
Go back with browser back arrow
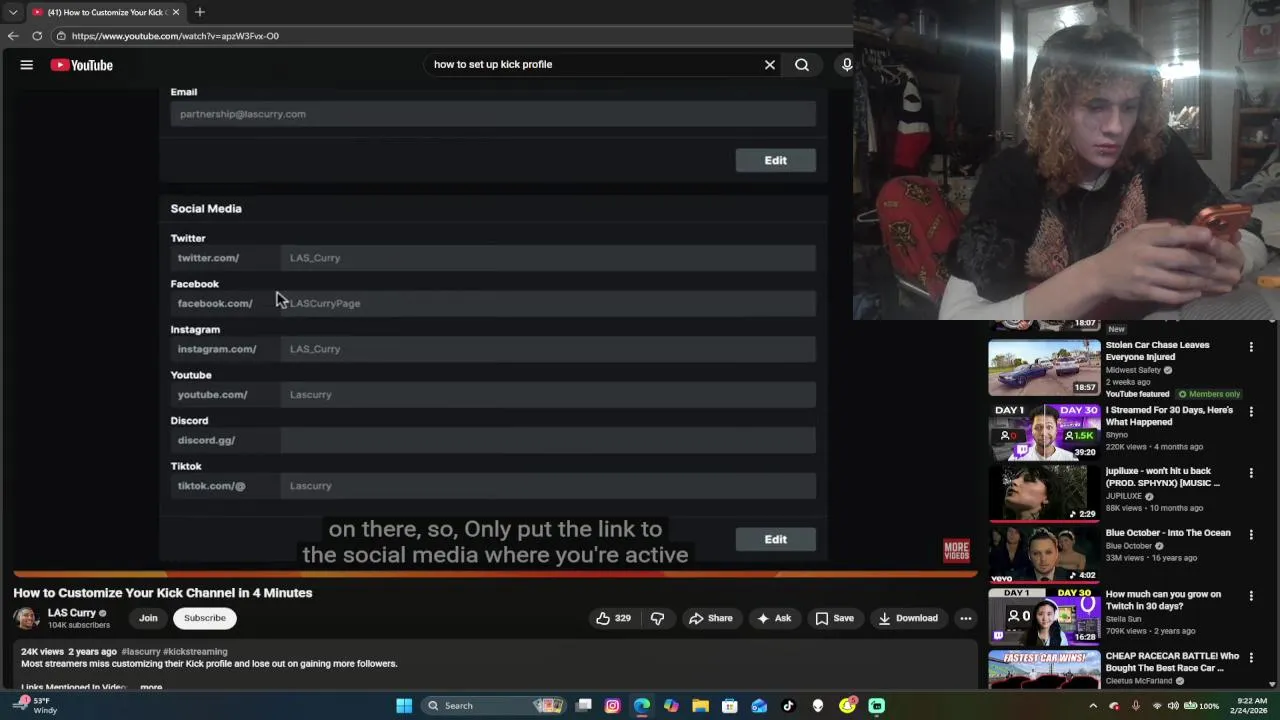coord(13,36)
